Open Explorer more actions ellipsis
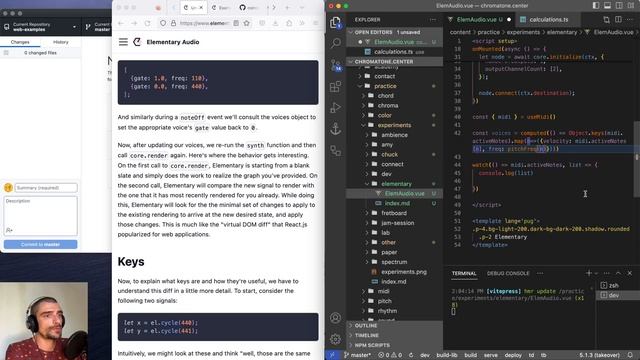The height and width of the screenshot is (360, 640). point(433,20)
